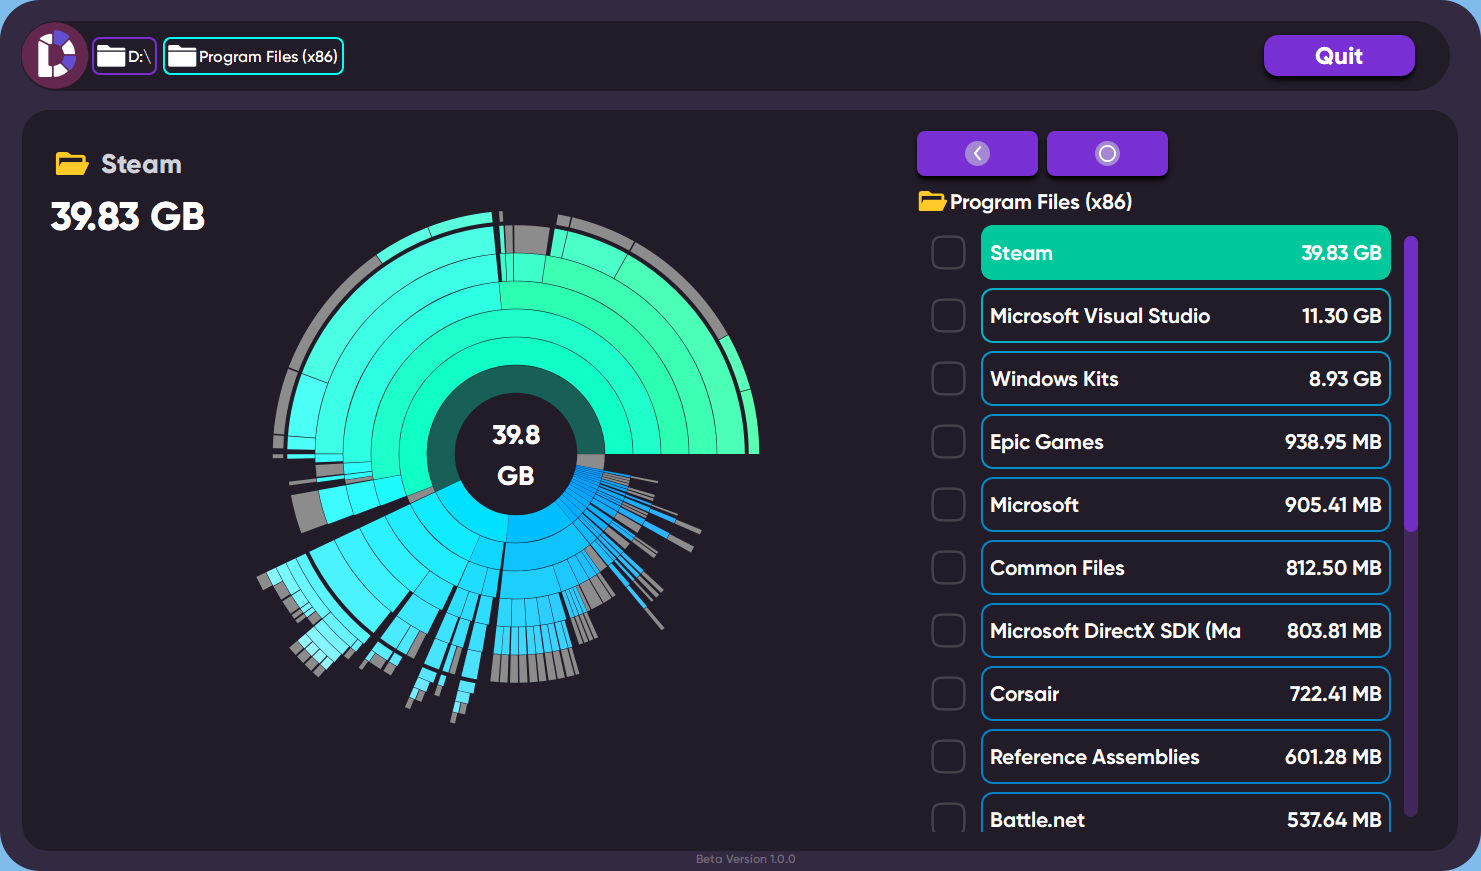This screenshot has width=1481, height=871.
Task: Open the Corsair 722.41 MB row
Action: tap(1186, 694)
